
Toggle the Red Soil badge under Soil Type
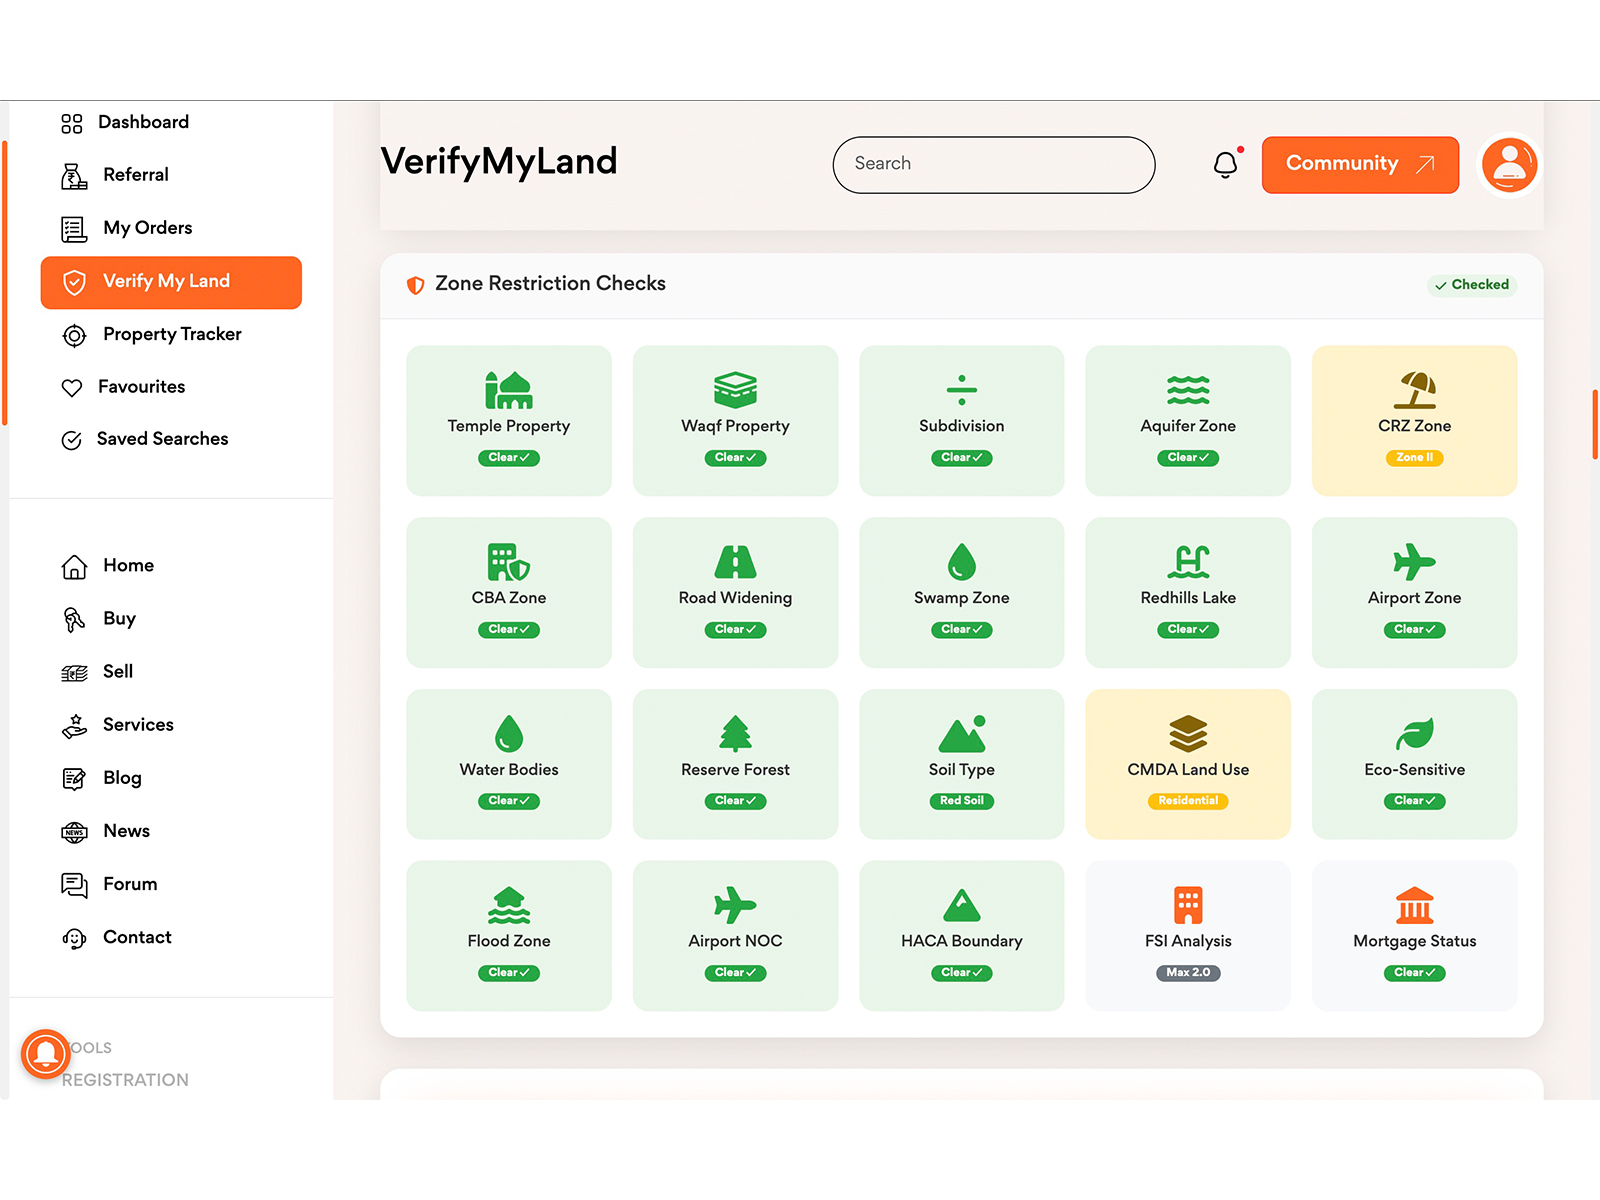click(961, 801)
